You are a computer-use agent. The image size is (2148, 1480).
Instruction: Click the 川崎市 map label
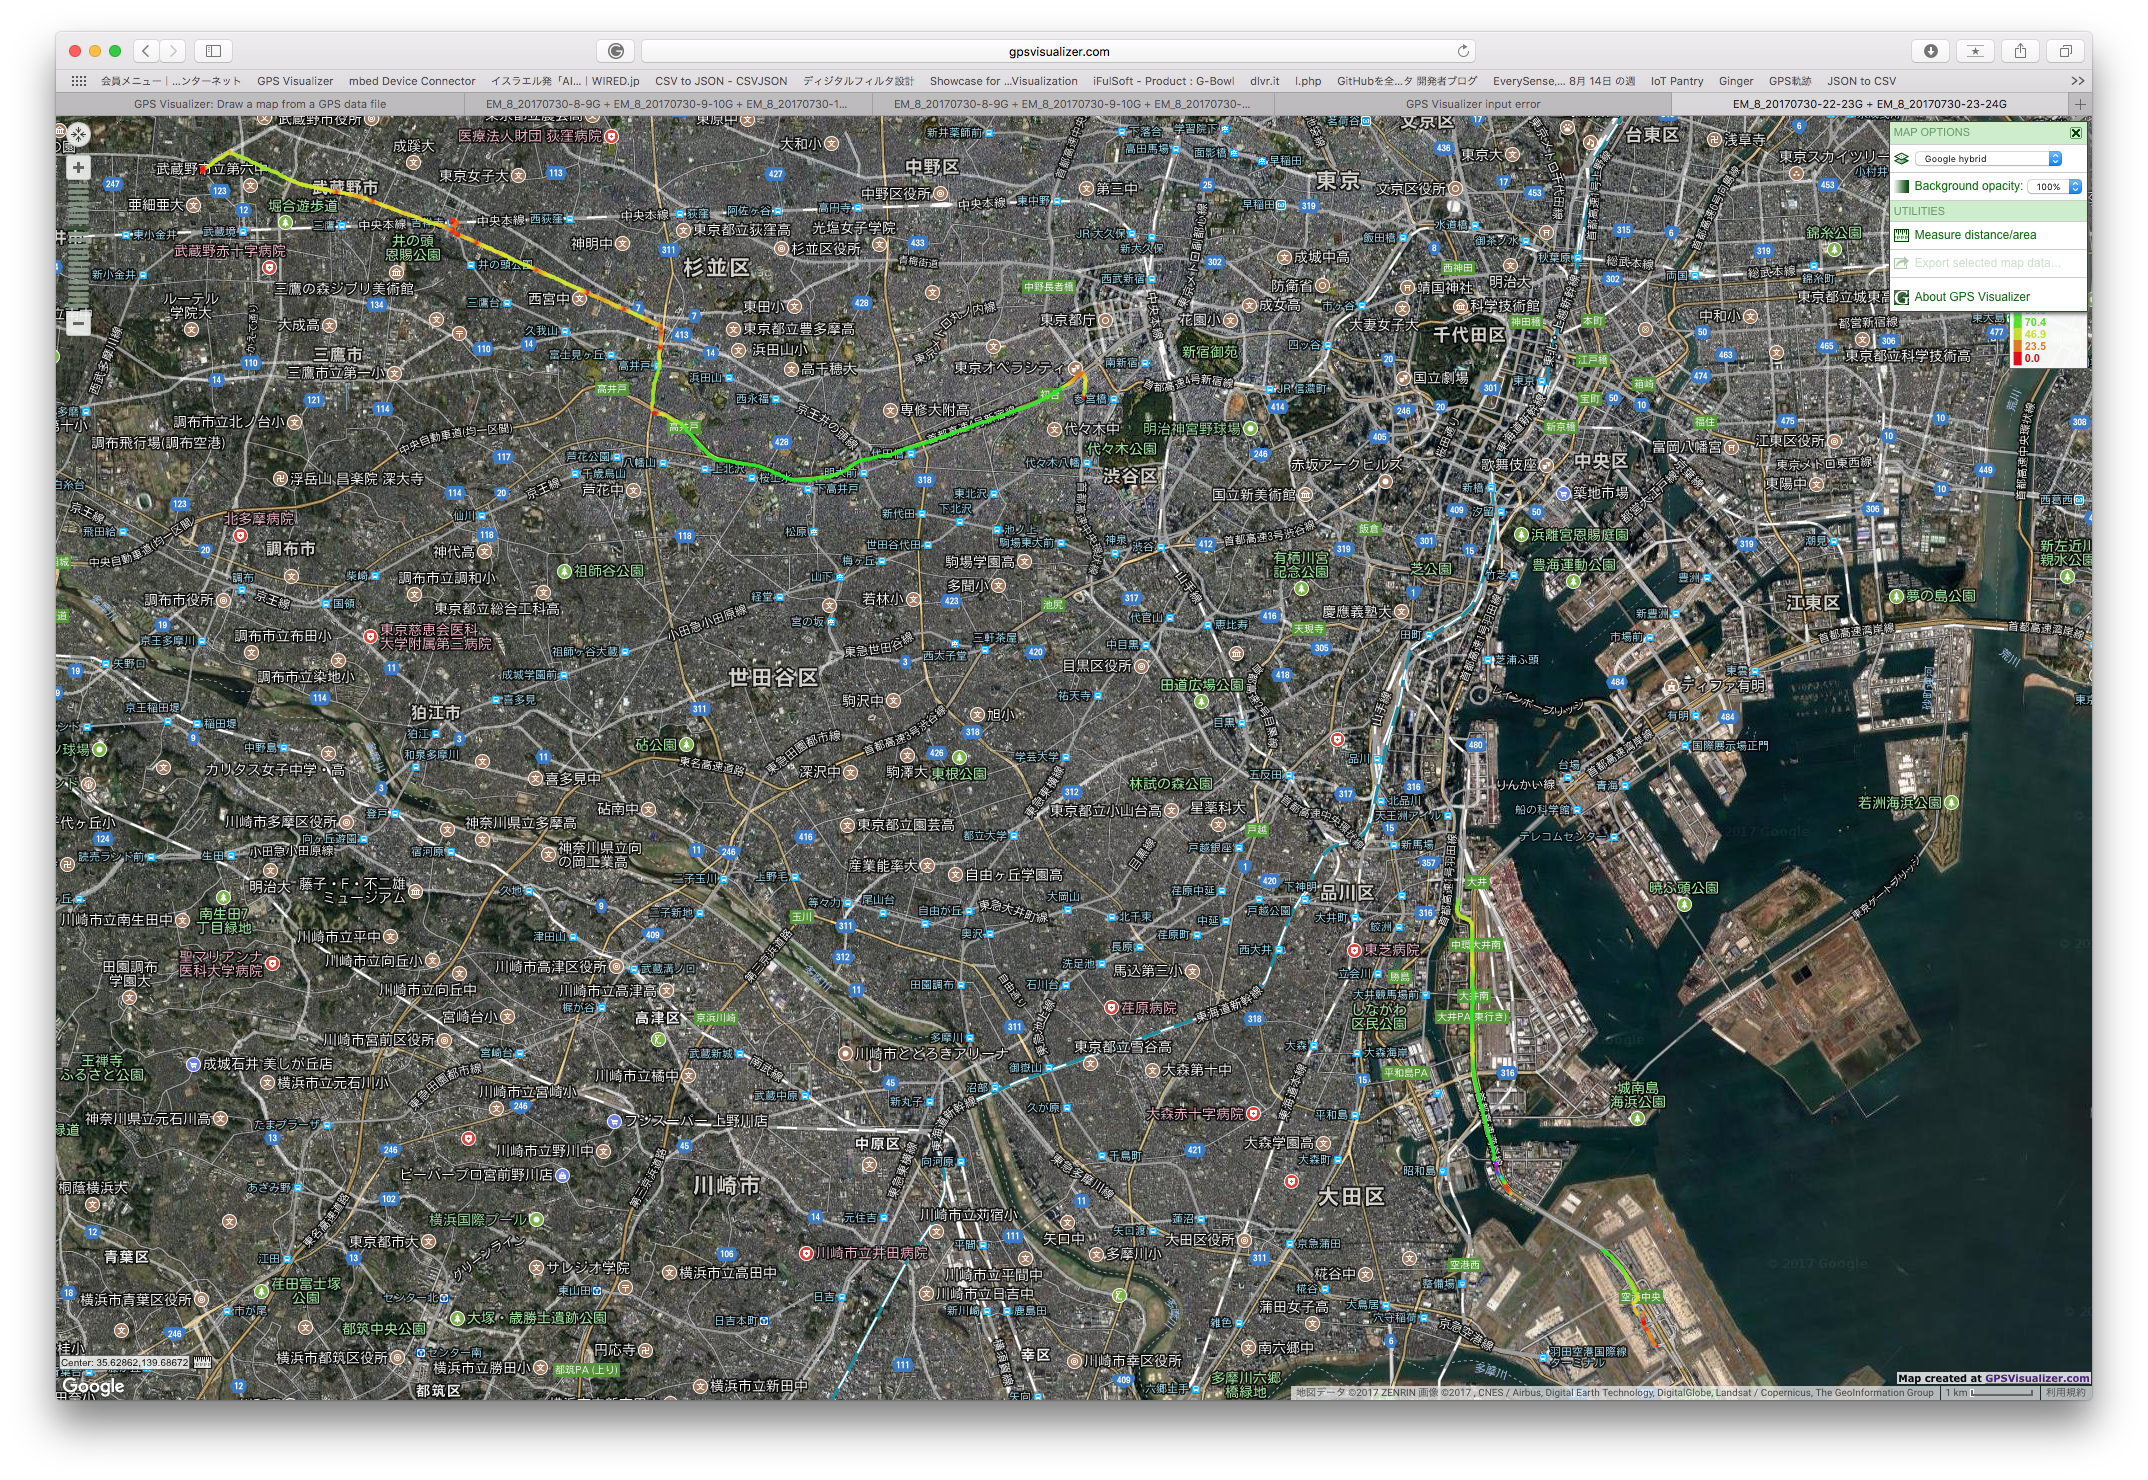click(727, 1185)
